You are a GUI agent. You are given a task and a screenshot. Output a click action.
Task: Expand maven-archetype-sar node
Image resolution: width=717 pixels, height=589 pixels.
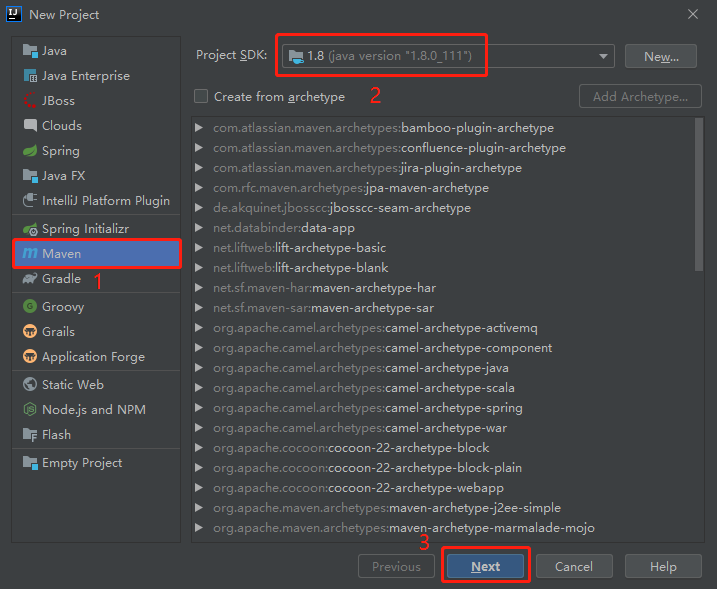point(199,308)
